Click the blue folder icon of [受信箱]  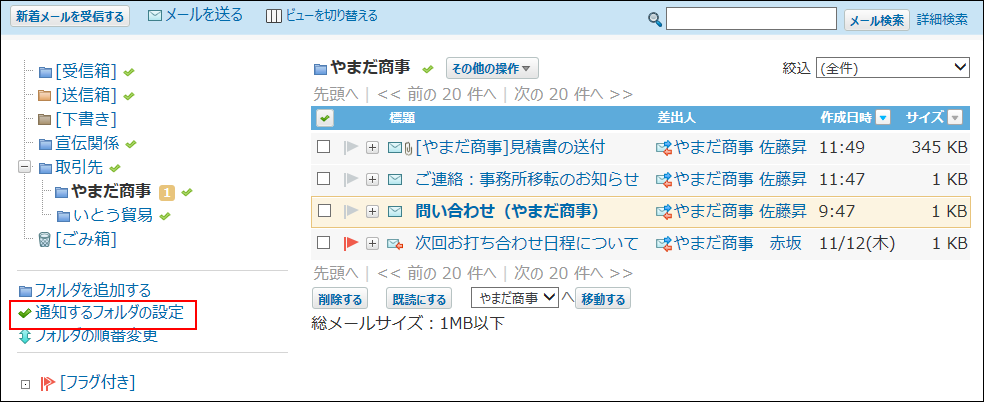tap(45, 72)
